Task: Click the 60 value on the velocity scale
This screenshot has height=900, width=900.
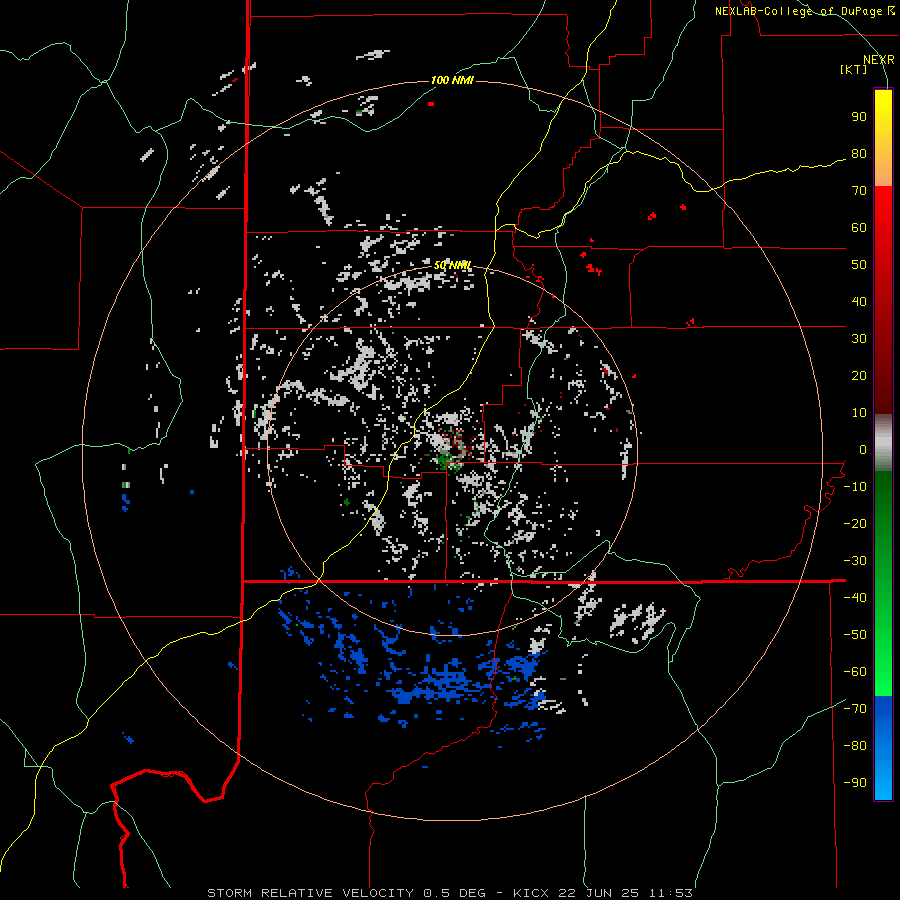Action: click(x=859, y=228)
